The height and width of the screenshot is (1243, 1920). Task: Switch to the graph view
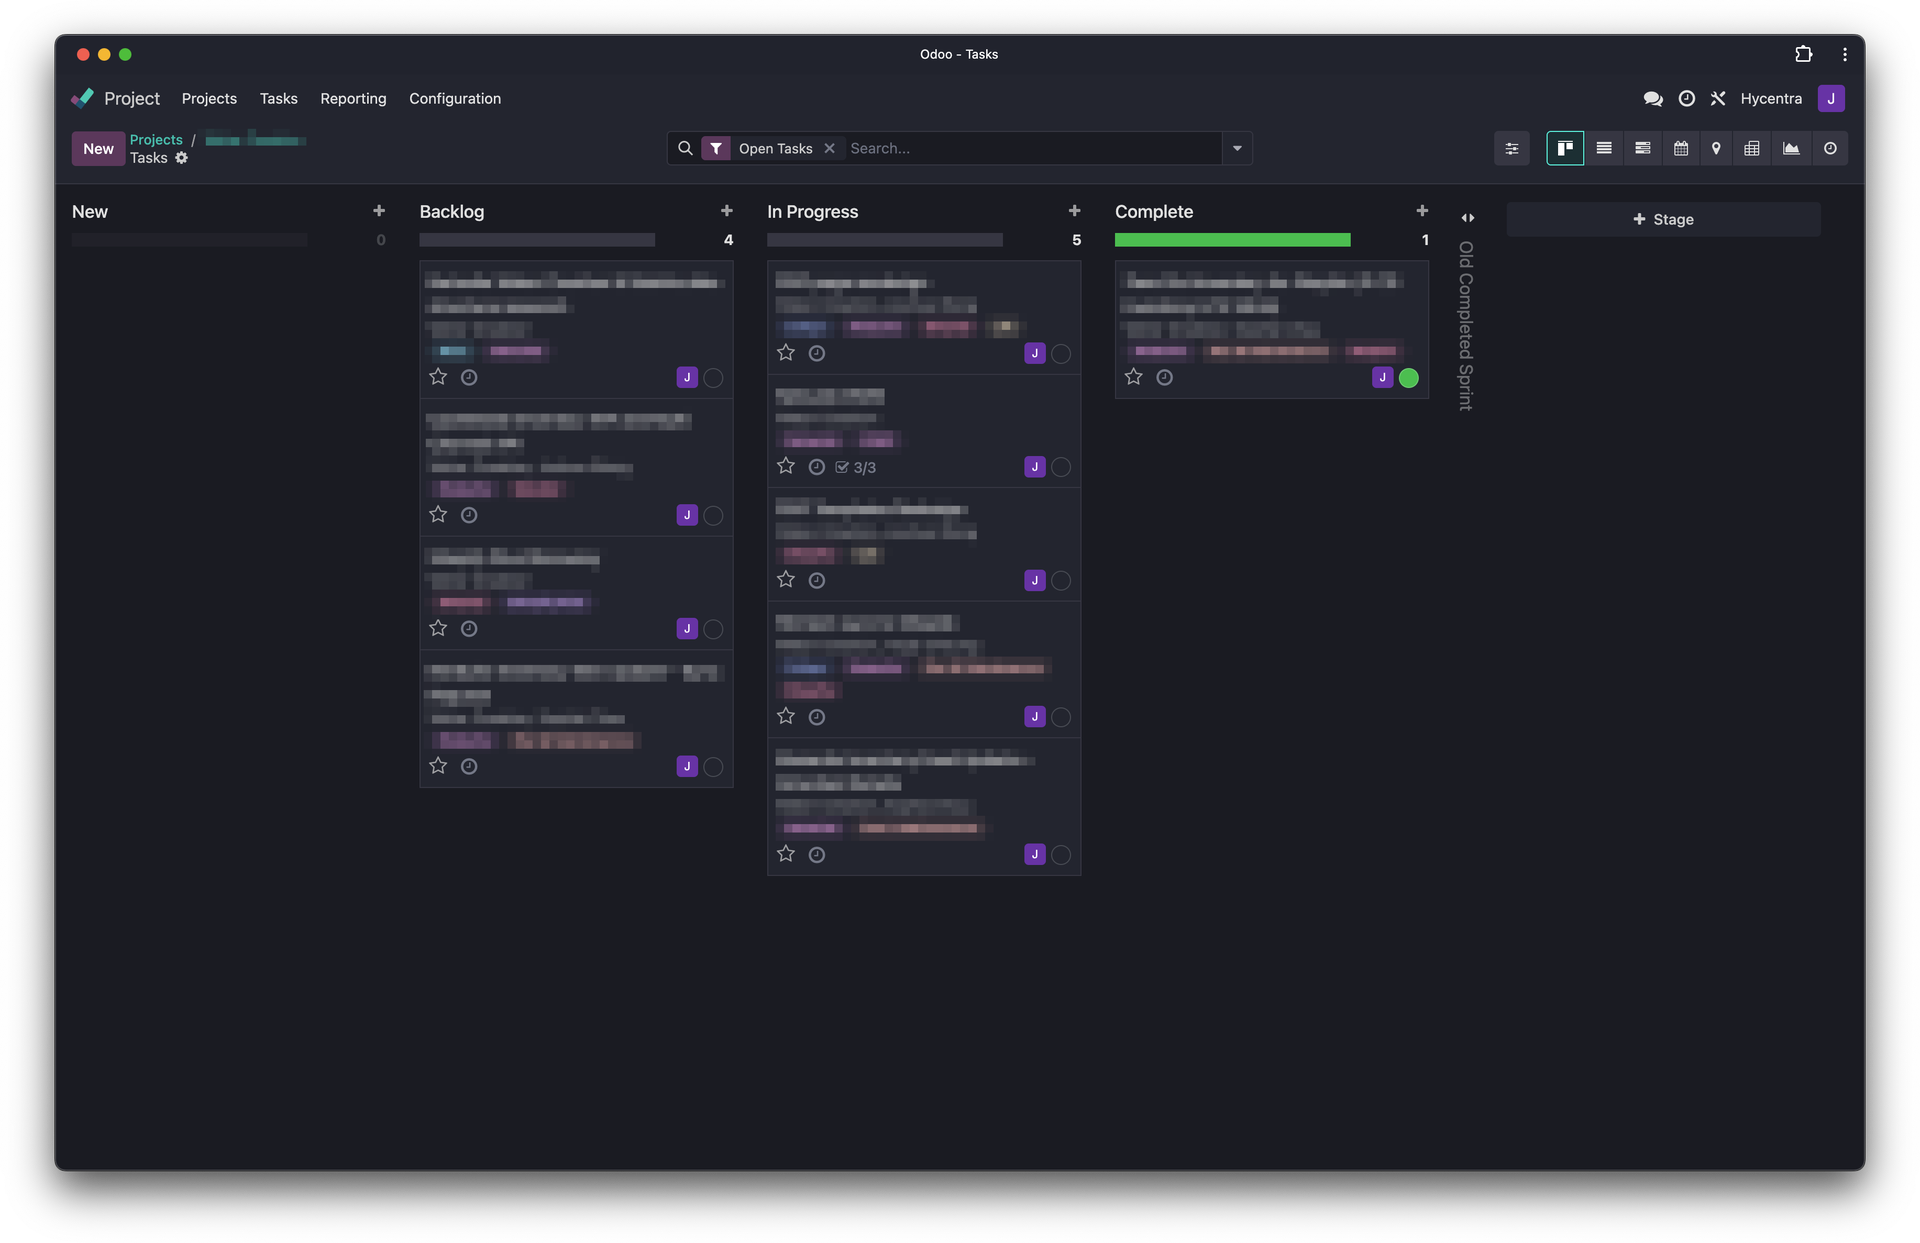pyautogui.click(x=1791, y=148)
